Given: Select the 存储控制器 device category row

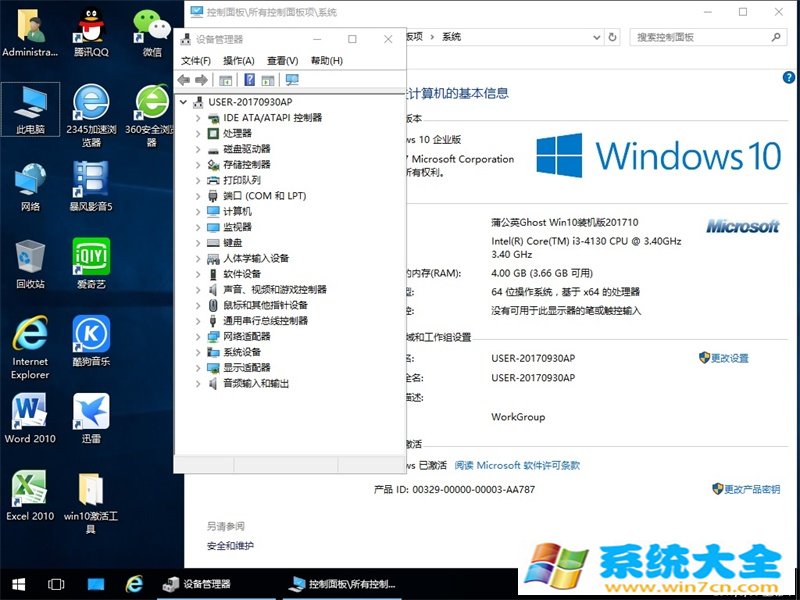Looking at the screenshot, I should click(x=239, y=165).
